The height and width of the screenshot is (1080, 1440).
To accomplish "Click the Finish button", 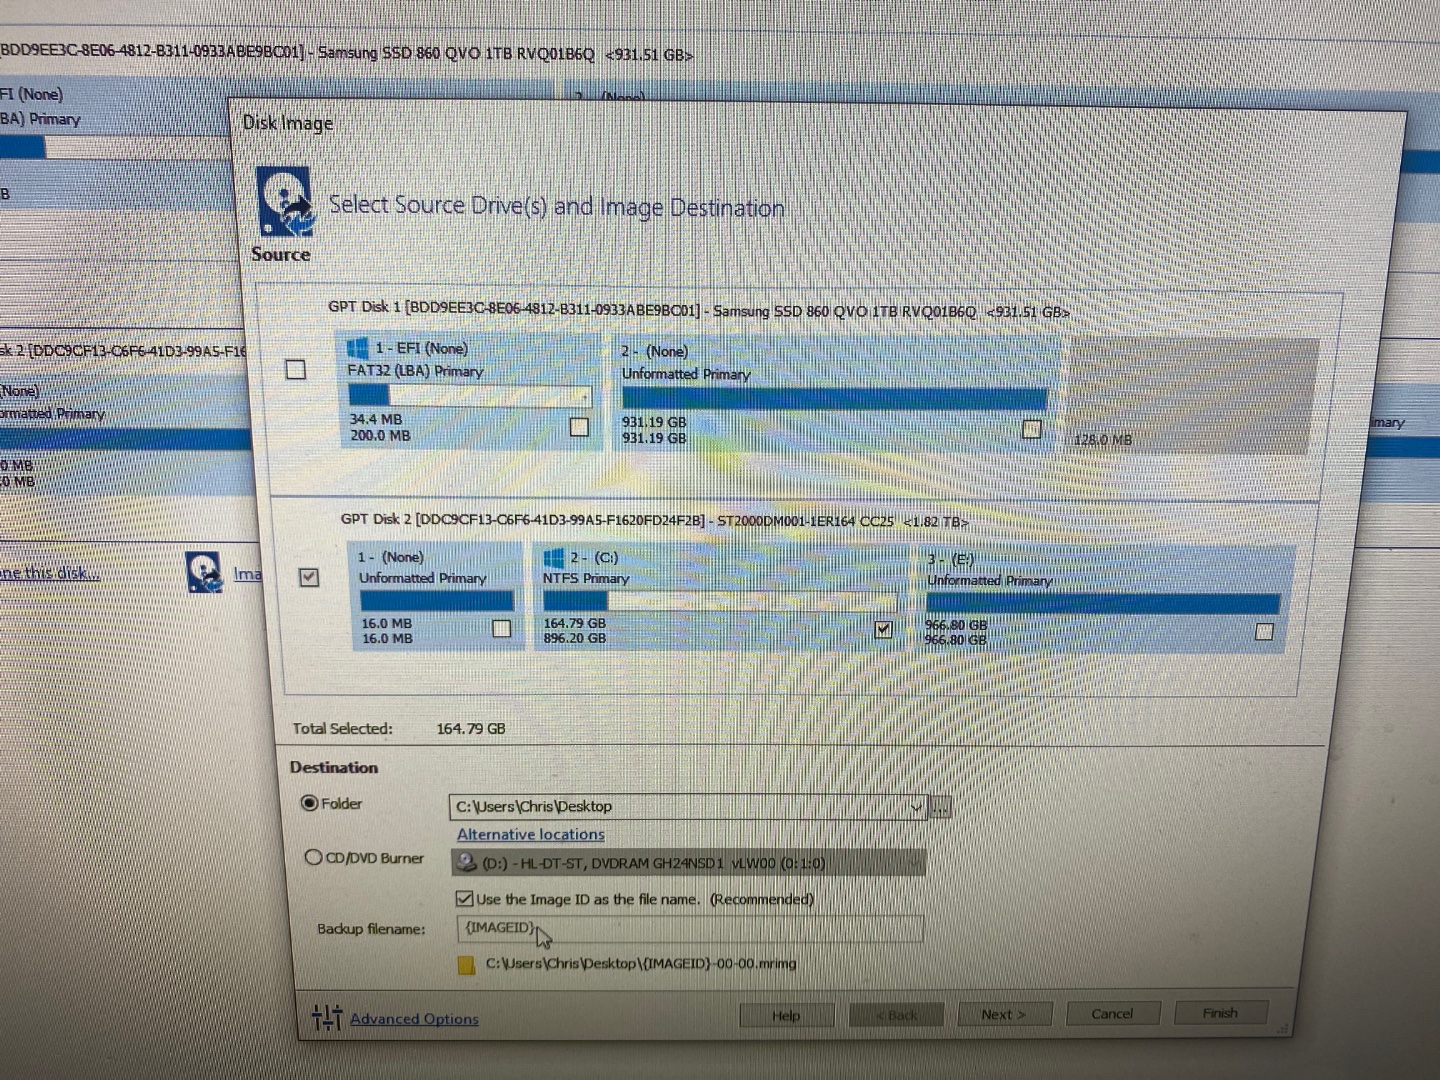I will [1220, 1012].
